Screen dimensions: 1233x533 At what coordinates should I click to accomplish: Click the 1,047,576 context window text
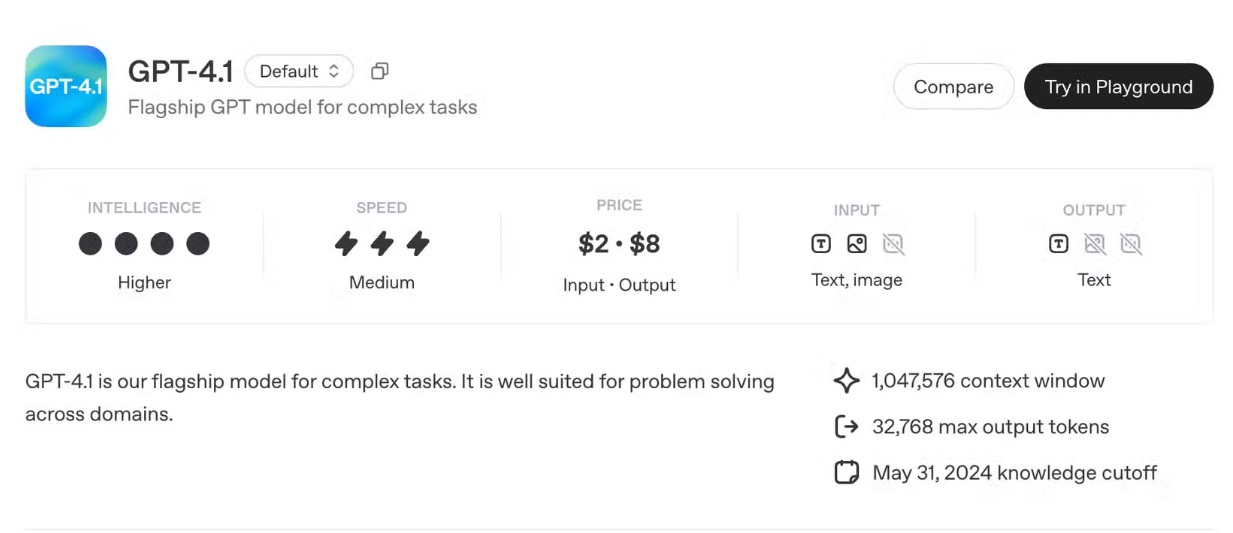pos(988,381)
